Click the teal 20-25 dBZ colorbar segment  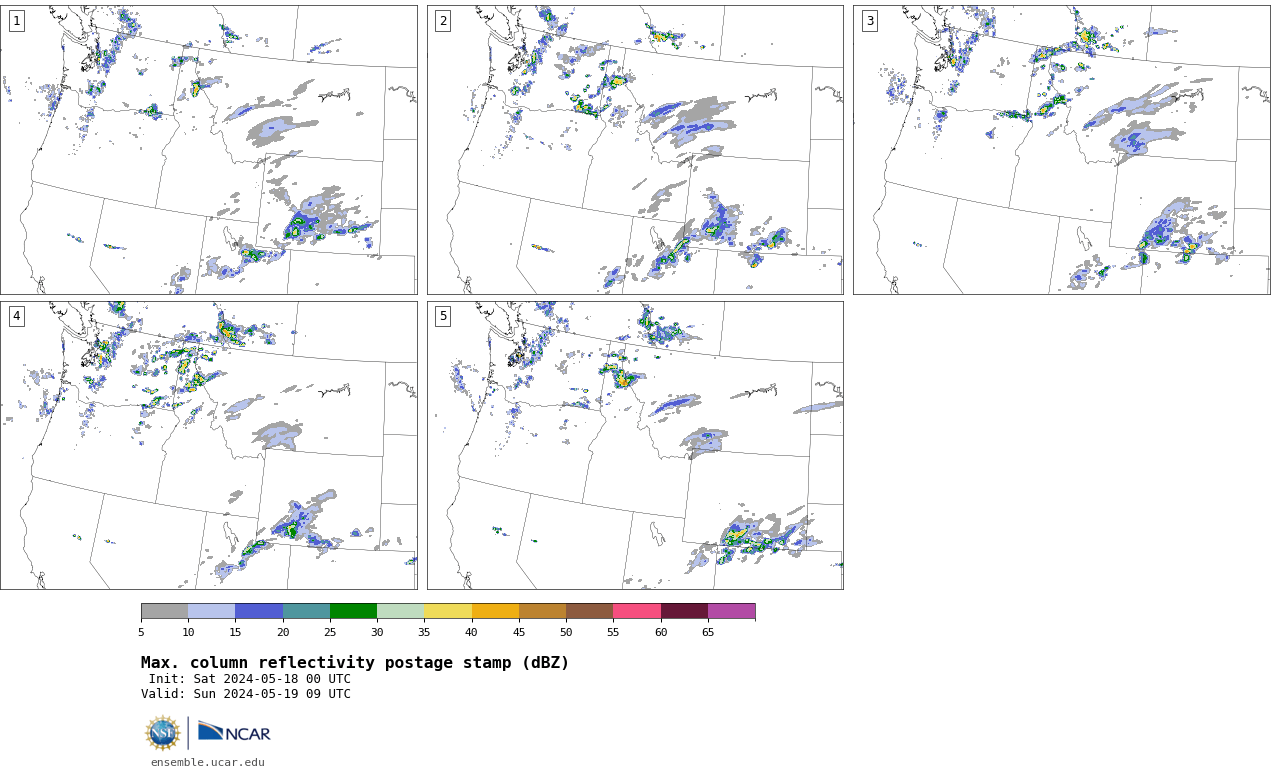[306, 611]
